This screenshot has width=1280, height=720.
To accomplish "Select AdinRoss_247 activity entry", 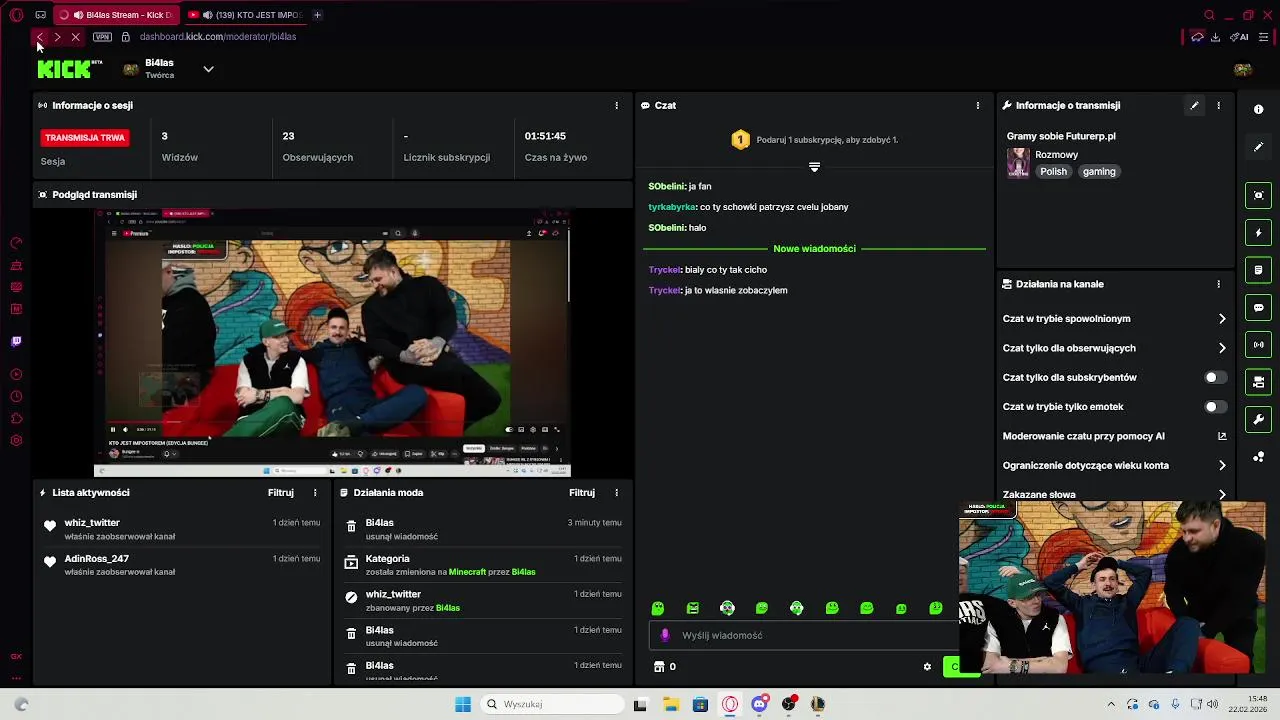I will click(x=181, y=565).
